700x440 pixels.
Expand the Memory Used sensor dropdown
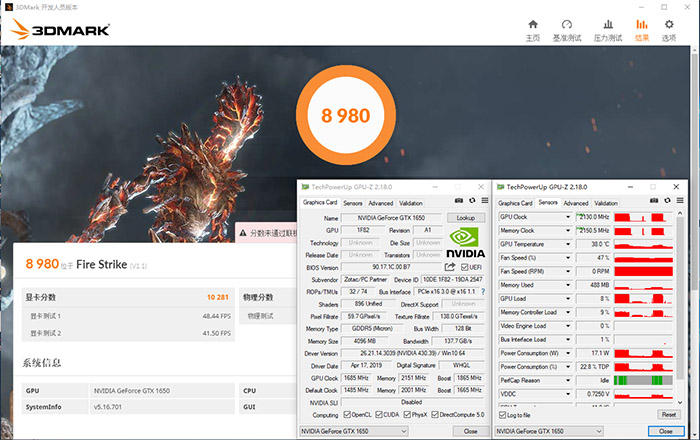tap(568, 285)
